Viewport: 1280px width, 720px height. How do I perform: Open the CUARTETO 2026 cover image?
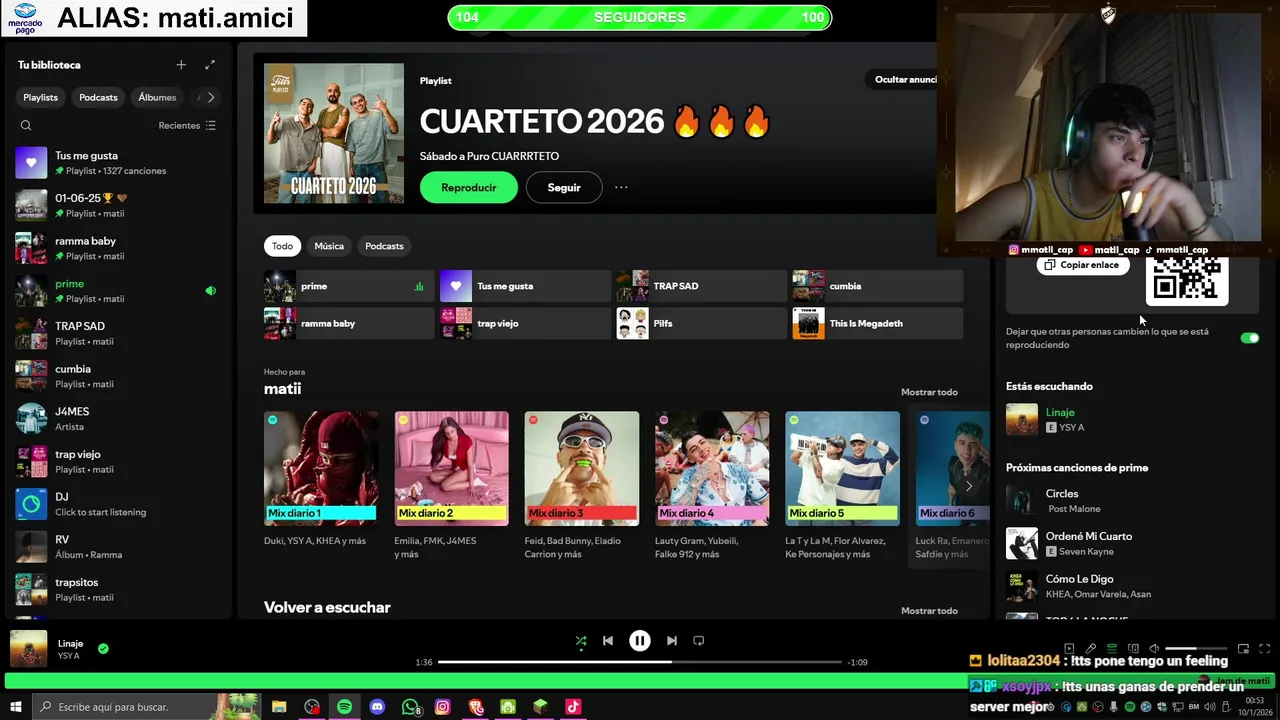334,134
